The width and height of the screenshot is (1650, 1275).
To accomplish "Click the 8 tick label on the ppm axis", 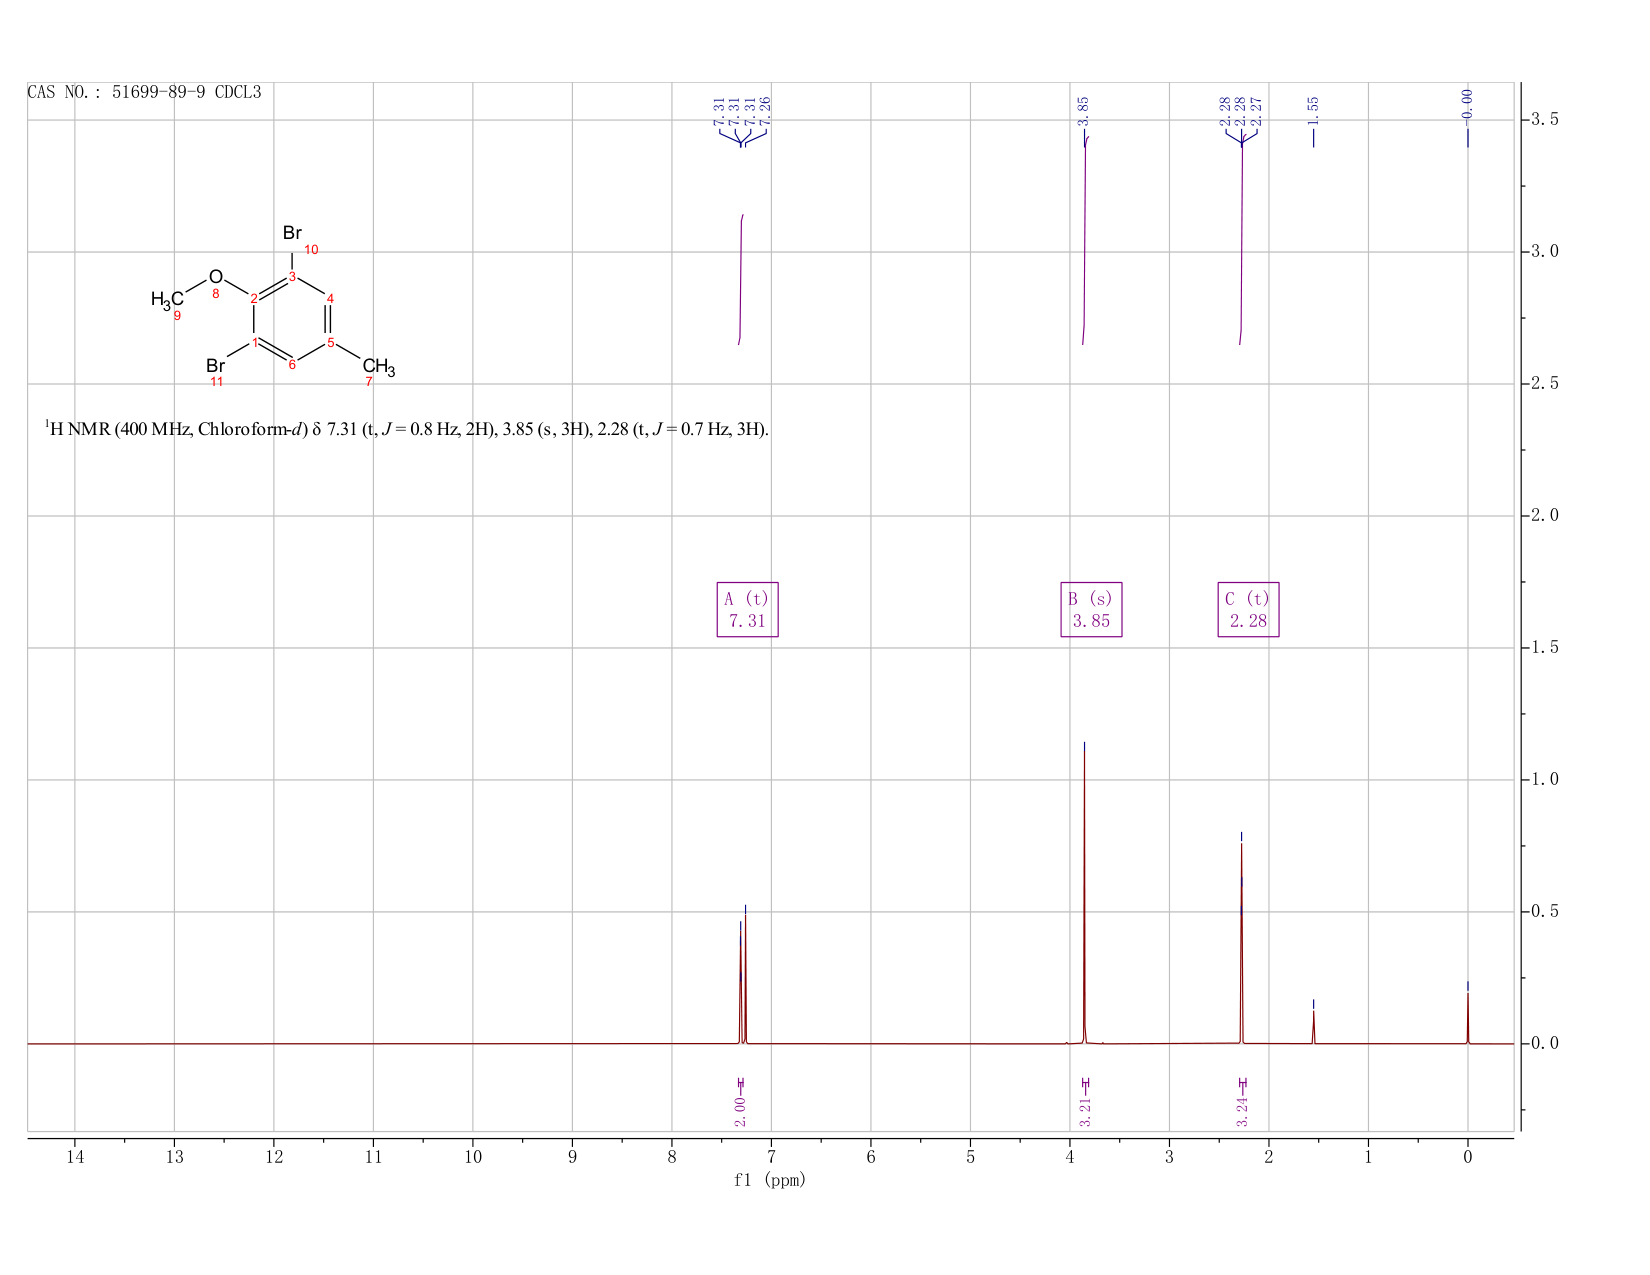I will (672, 1157).
